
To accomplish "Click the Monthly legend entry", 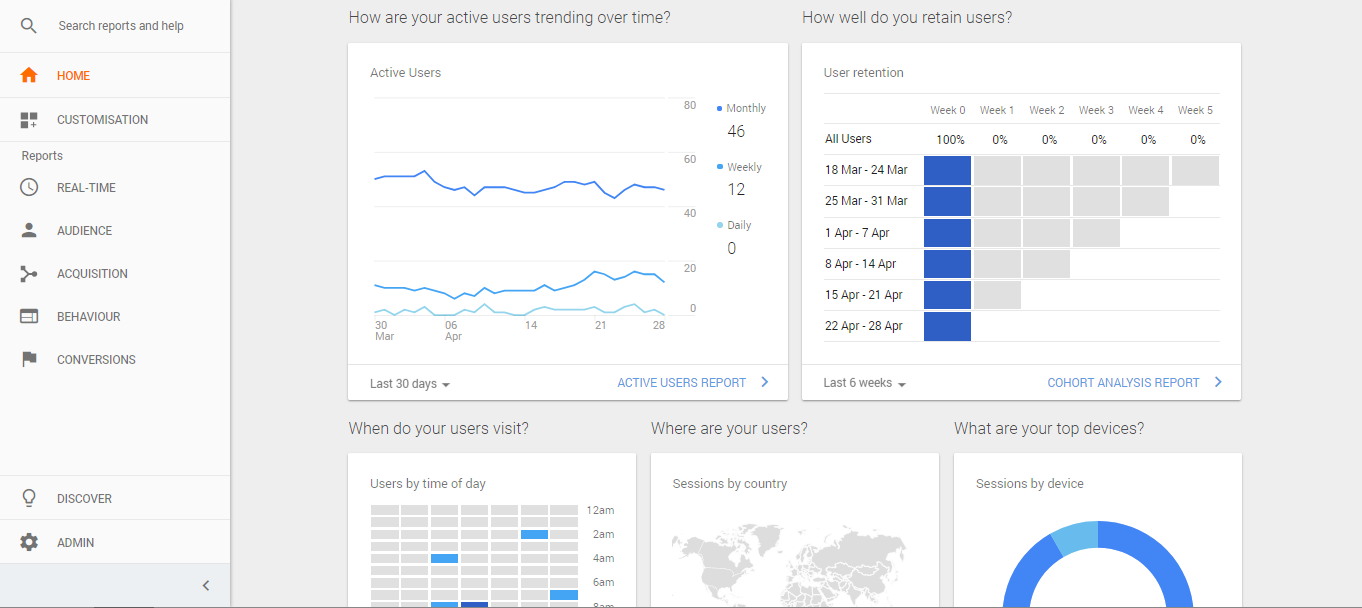I will pyautogui.click(x=742, y=108).
